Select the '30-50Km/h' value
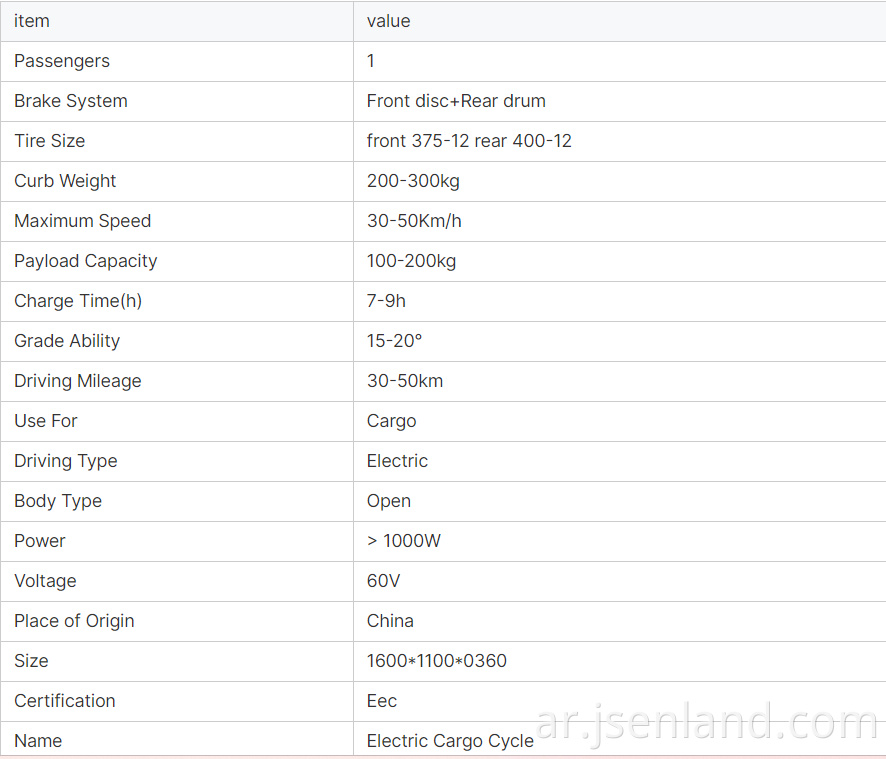Screen dimensions: 886x759 tap(414, 221)
